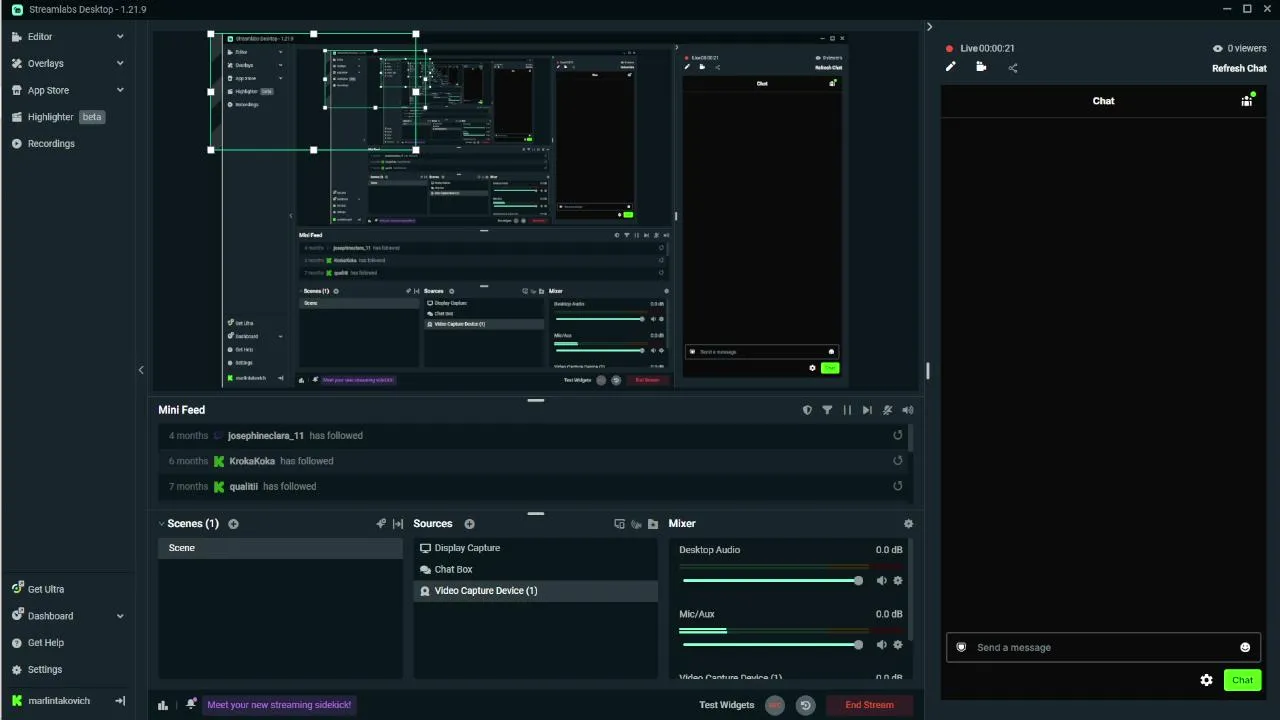
Task: Click the screen icon in Sources header
Action: 619,524
